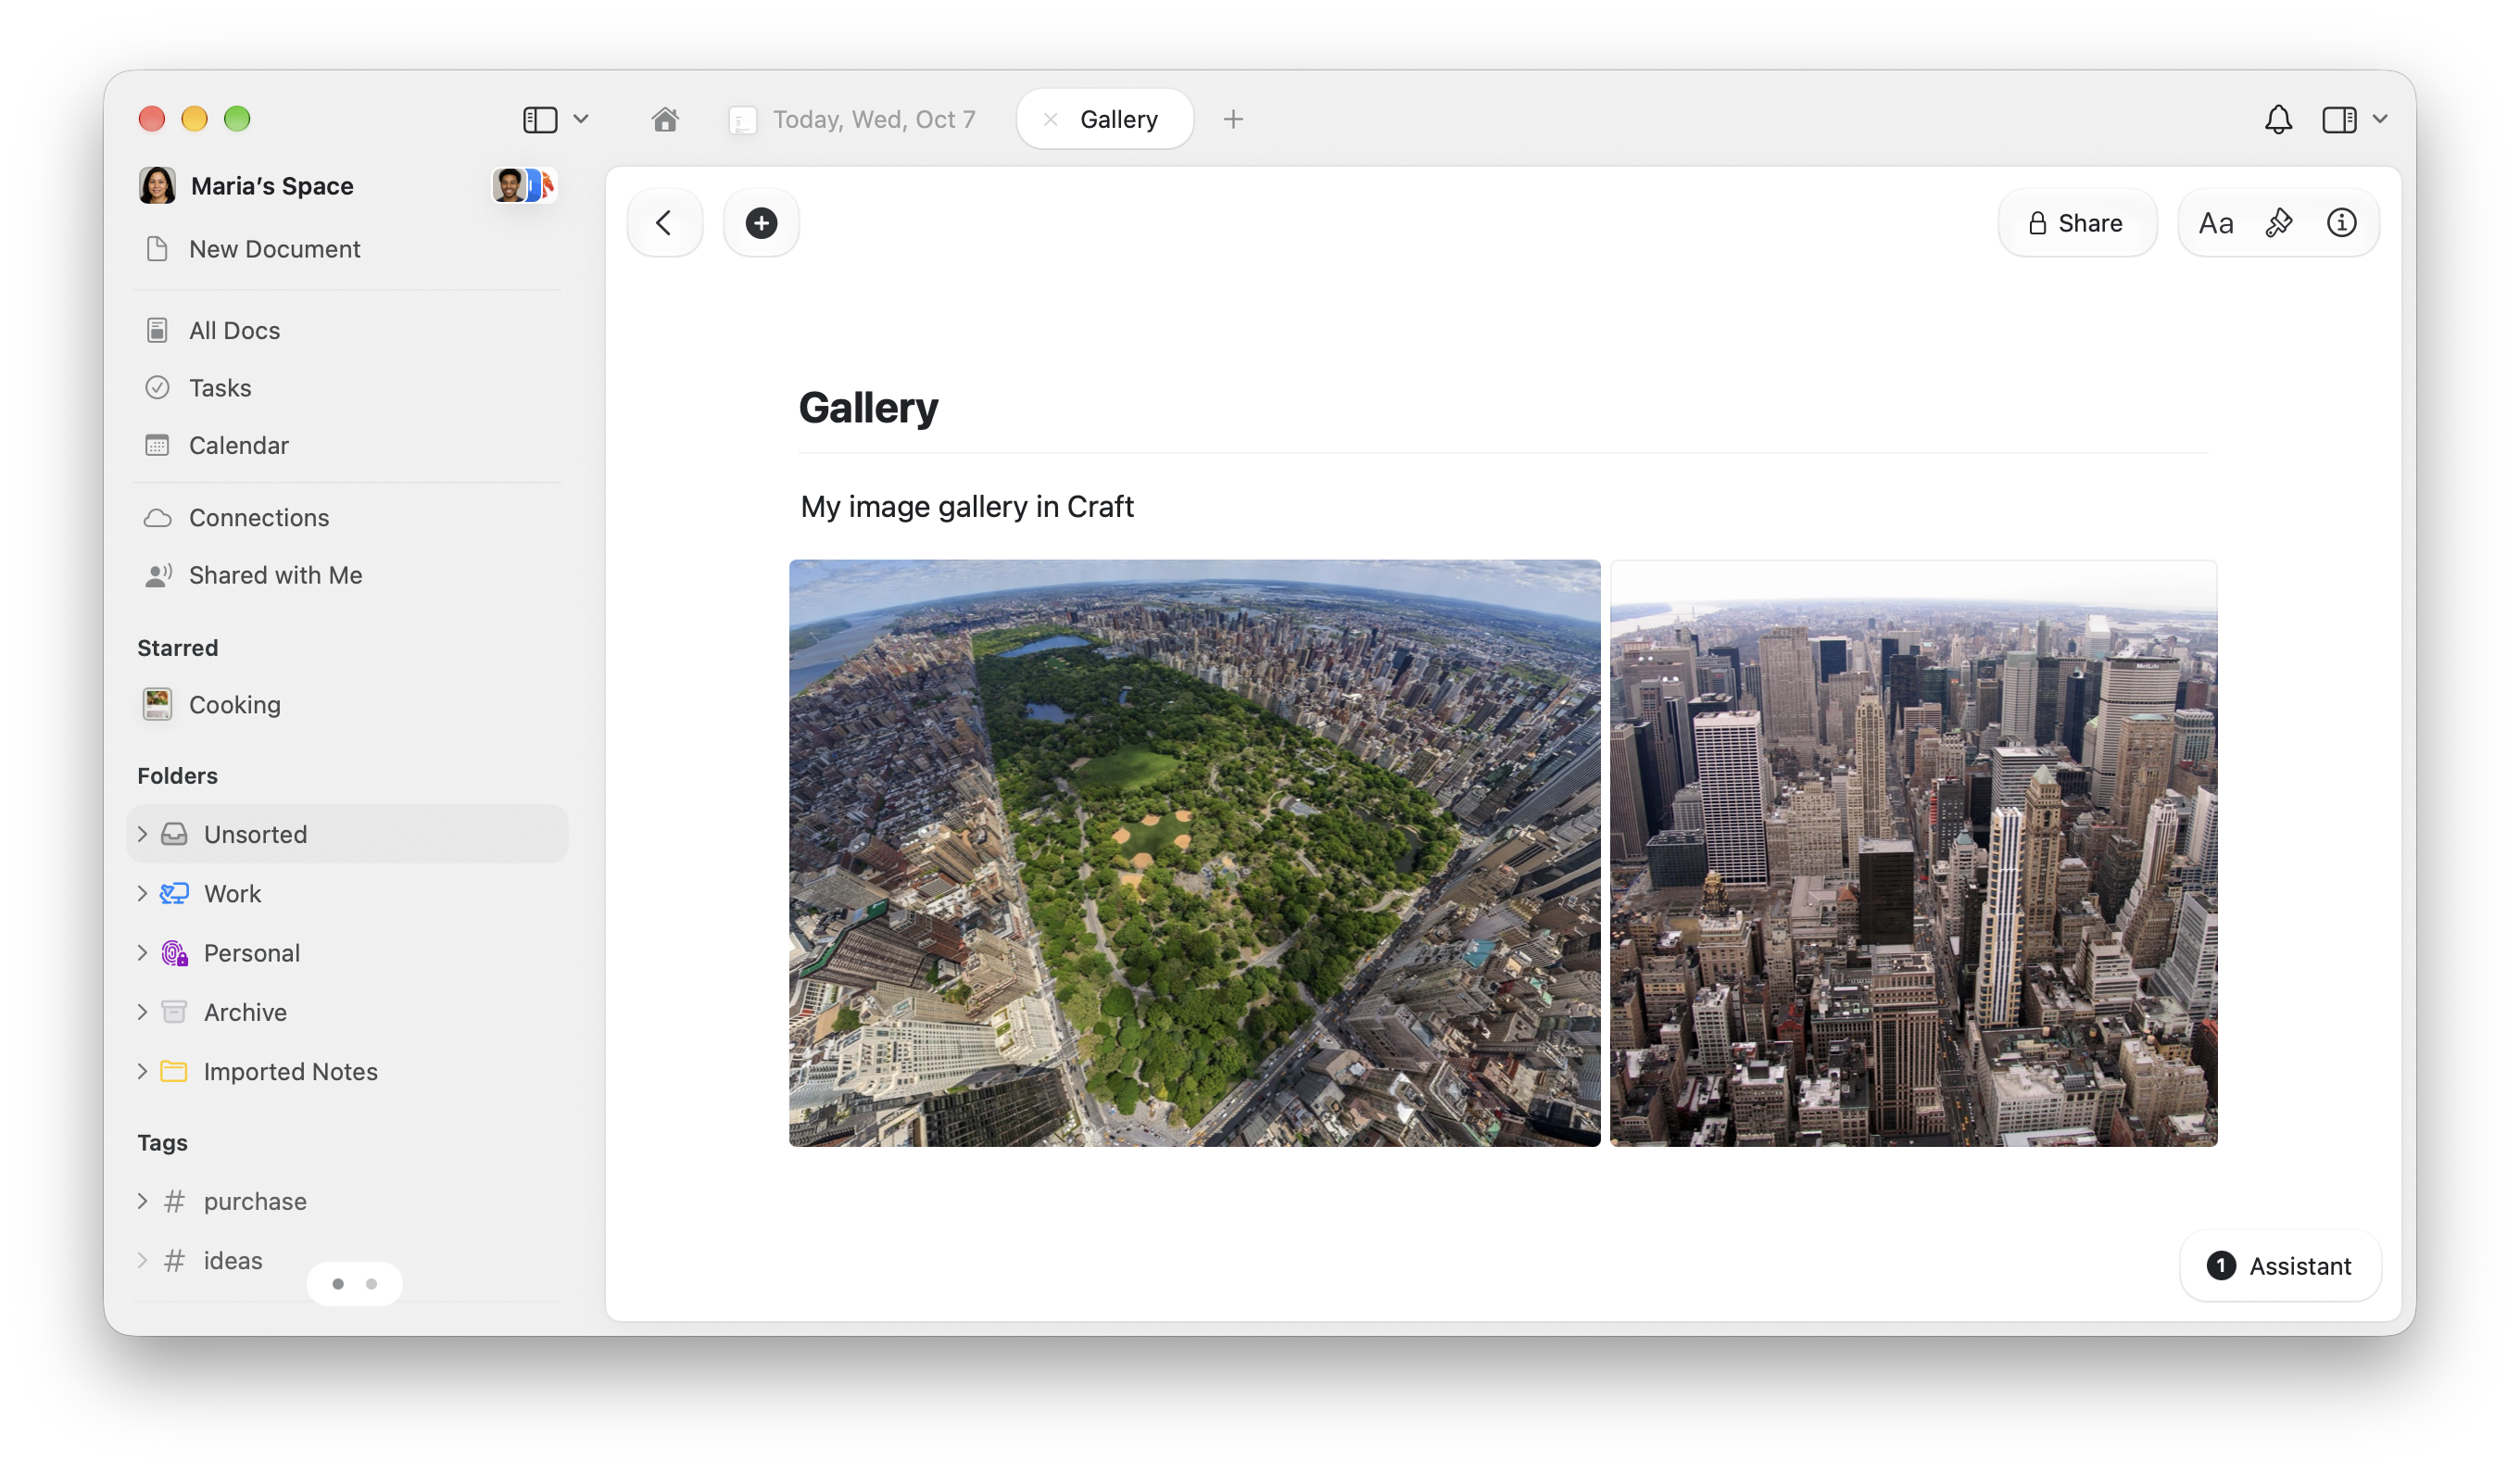Navigate back with the chevron button

[x=665, y=223]
